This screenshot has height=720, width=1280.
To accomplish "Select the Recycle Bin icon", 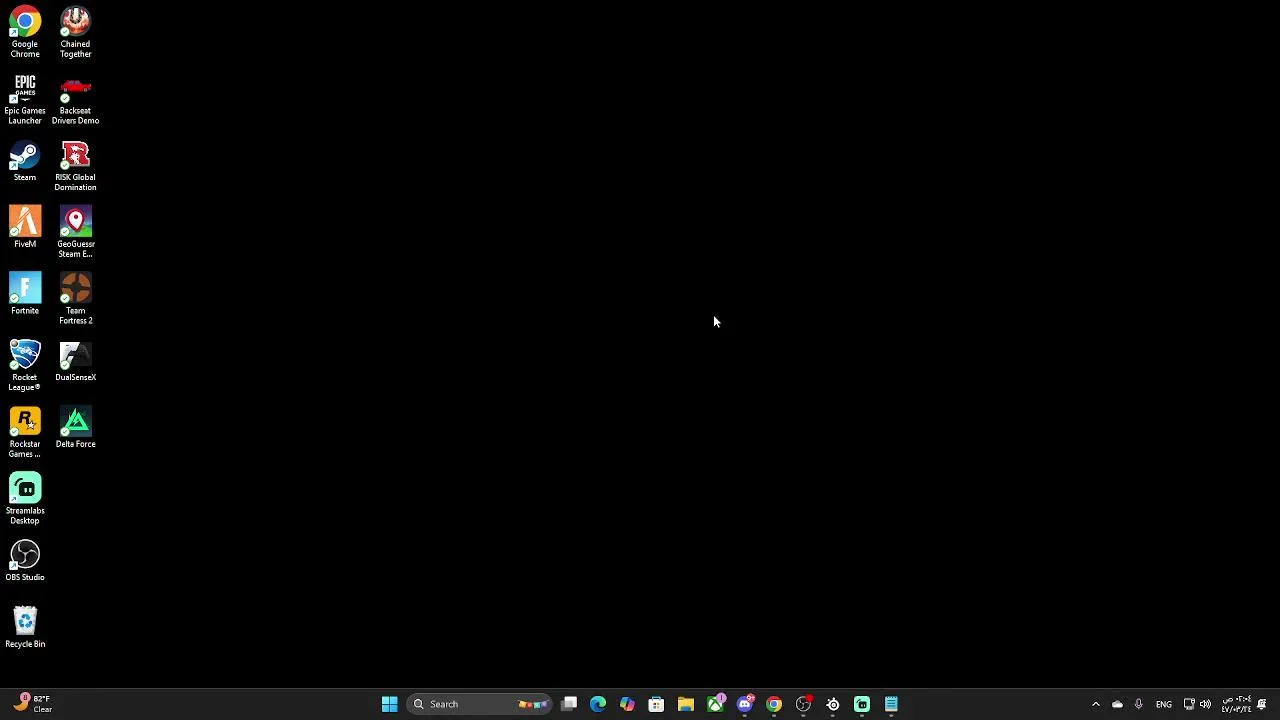I will [x=25, y=628].
